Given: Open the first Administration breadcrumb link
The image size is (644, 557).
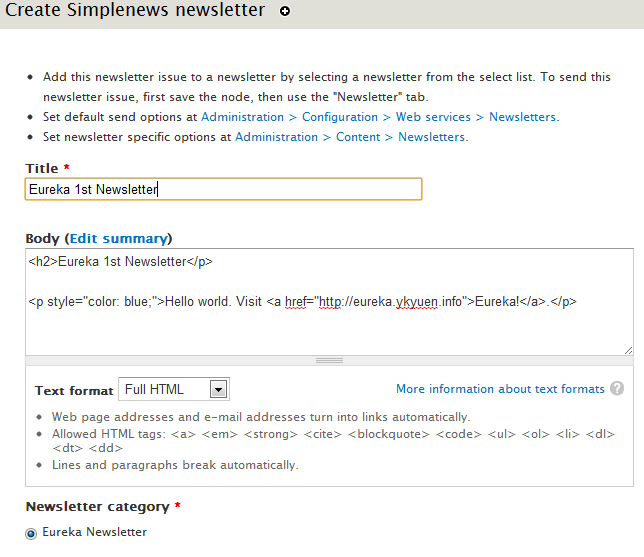Looking at the screenshot, I should [x=242, y=117].
